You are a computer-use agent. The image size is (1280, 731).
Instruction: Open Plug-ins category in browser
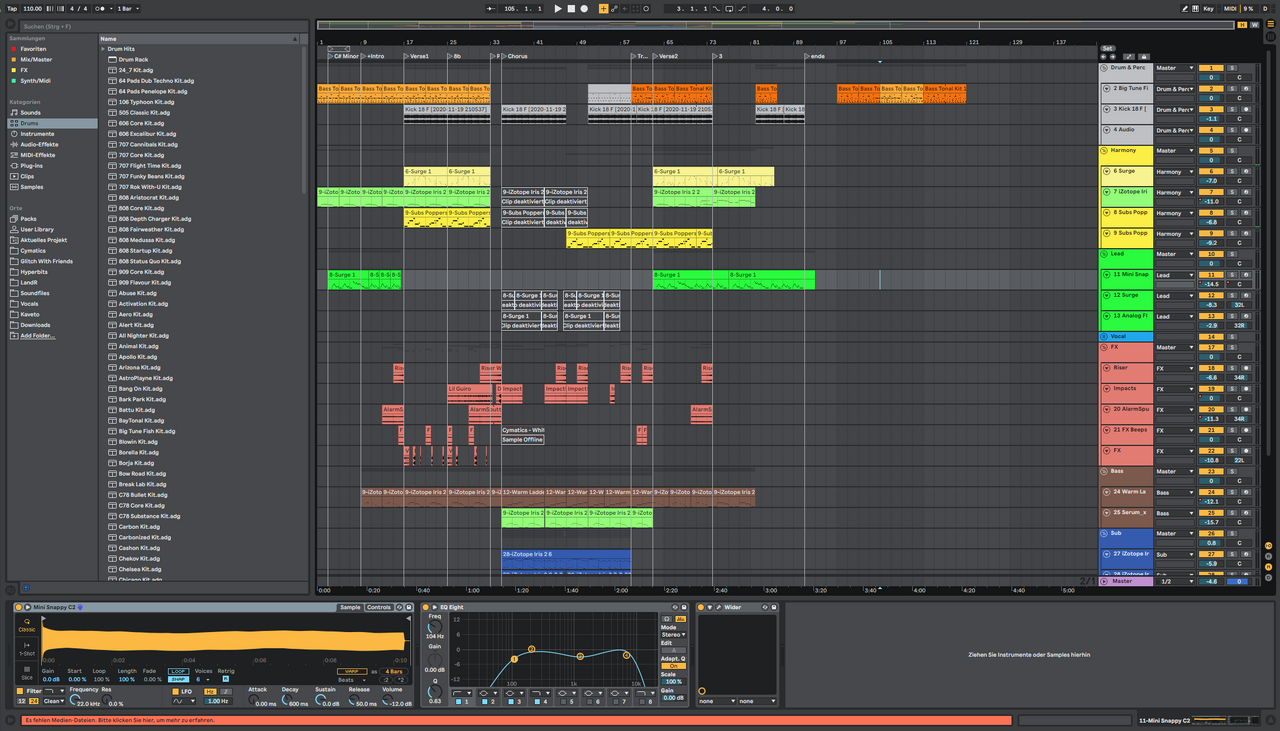click(31, 166)
